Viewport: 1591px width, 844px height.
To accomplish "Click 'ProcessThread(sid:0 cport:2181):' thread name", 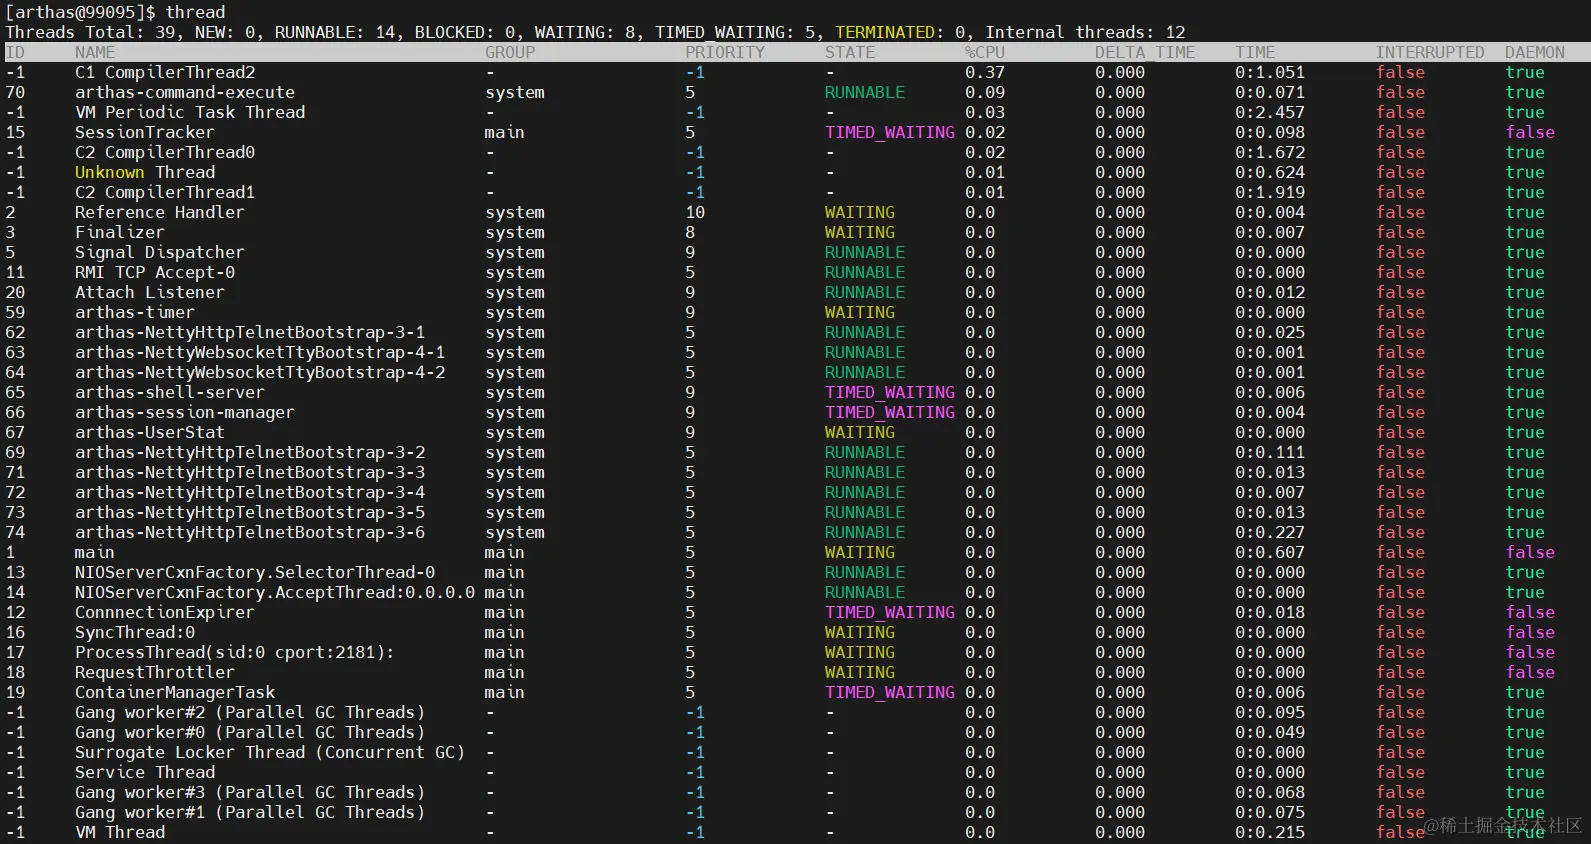I will pyautogui.click(x=235, y=652).
